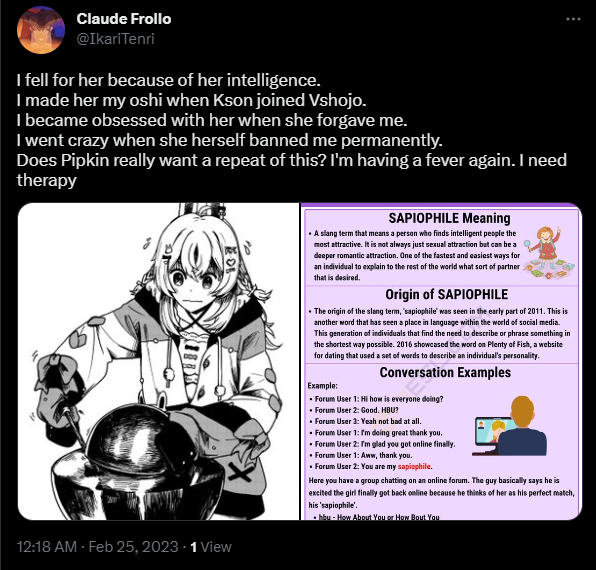
Task: Open the manga girl image on left
Action: pos(159,361)
